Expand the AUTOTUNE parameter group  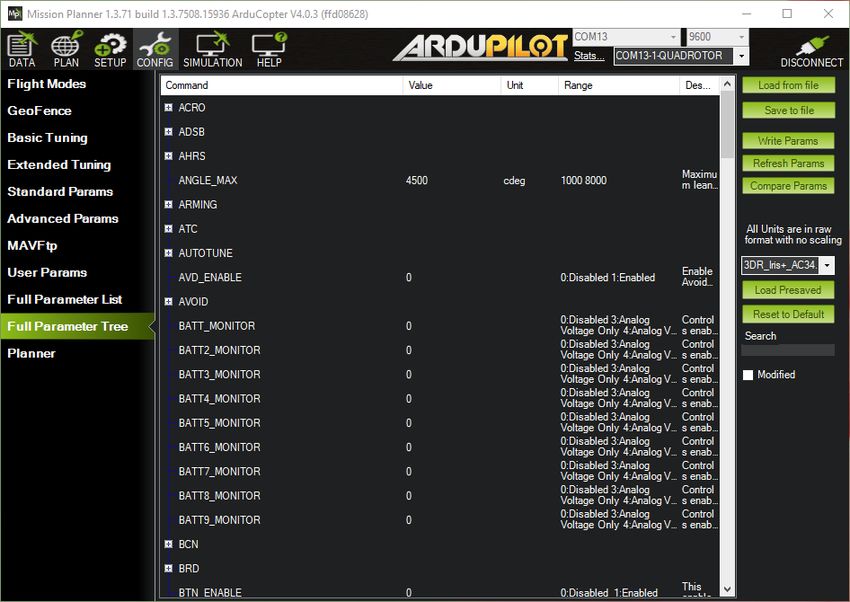(168, 253)
